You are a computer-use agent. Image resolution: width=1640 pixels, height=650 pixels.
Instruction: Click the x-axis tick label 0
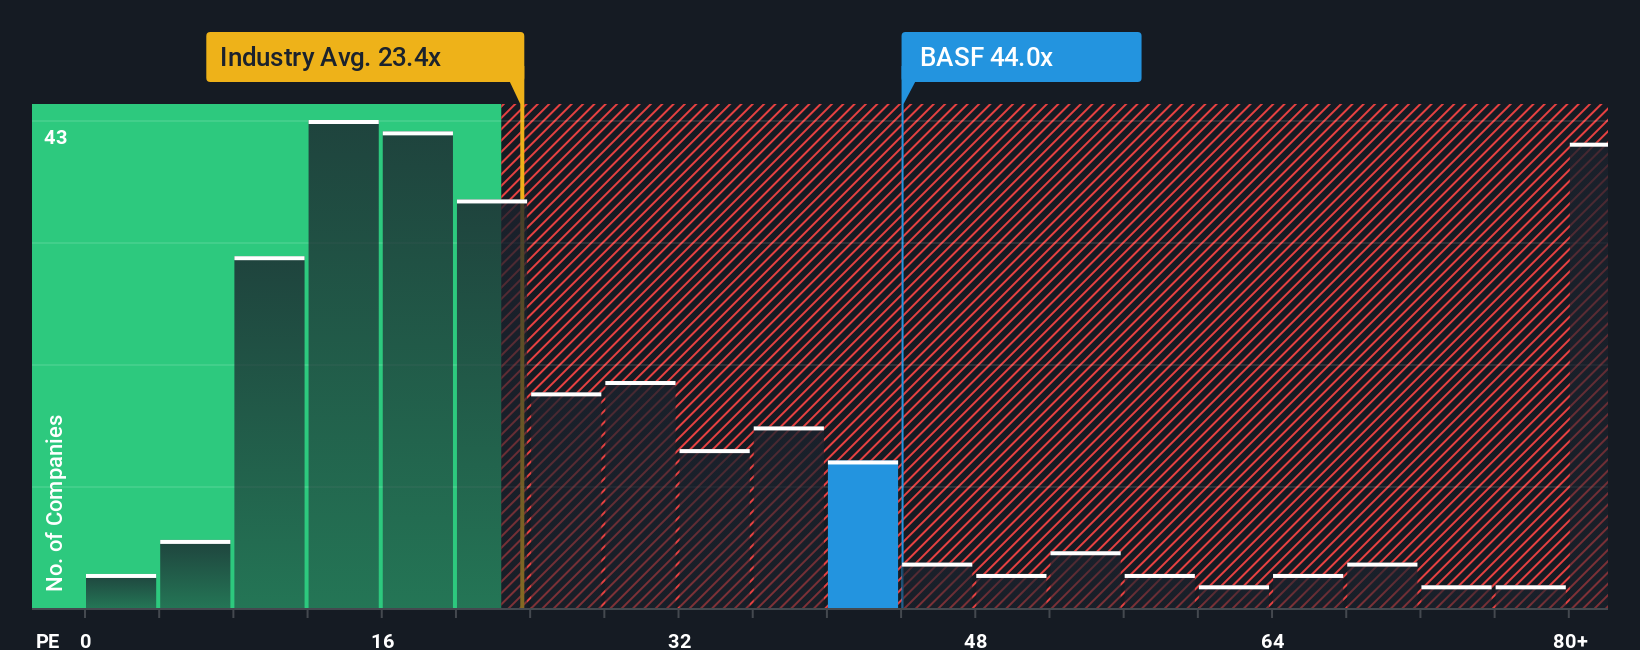(x=86, y=640)
